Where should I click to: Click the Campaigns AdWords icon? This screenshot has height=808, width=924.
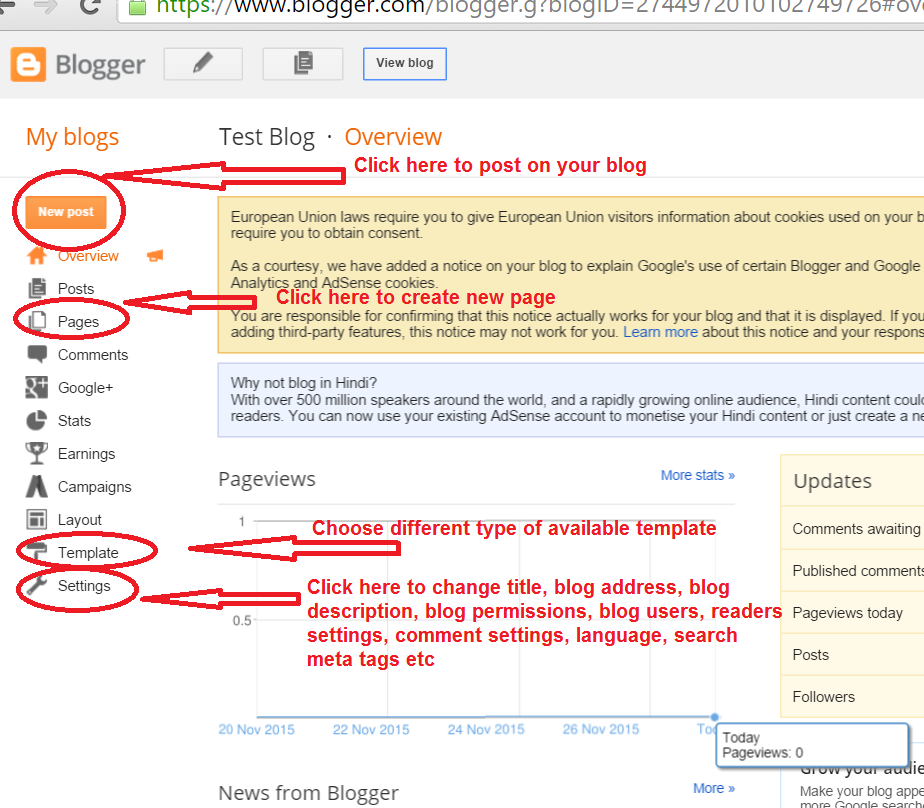(37, 486)
